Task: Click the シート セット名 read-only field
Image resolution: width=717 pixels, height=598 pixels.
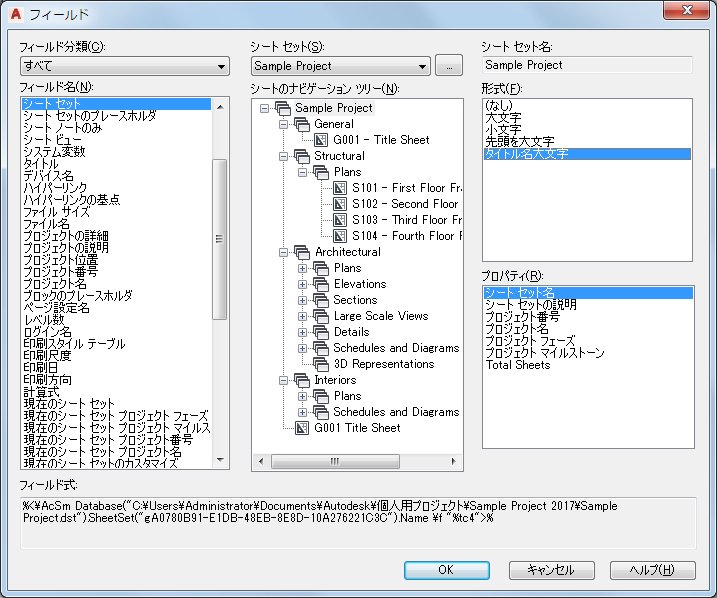Action: pos(587,65)
